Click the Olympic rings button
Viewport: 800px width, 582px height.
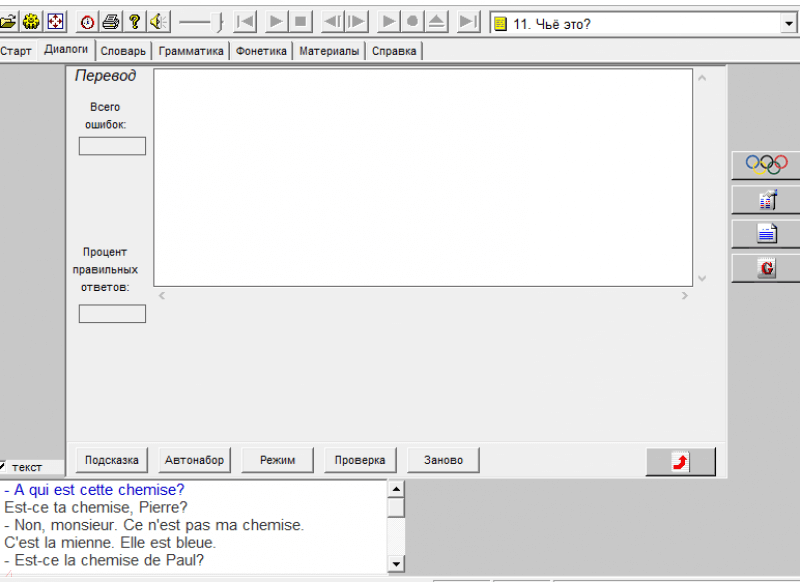point(766,164)
